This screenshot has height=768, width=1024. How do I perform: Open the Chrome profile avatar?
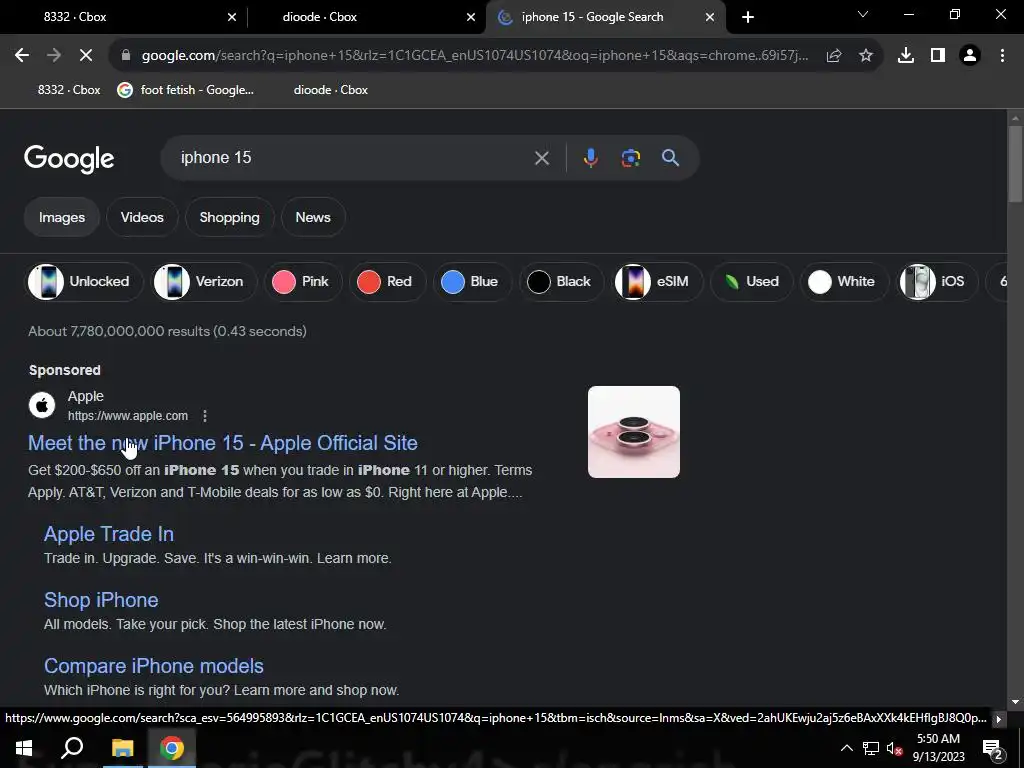coord(970,56)
